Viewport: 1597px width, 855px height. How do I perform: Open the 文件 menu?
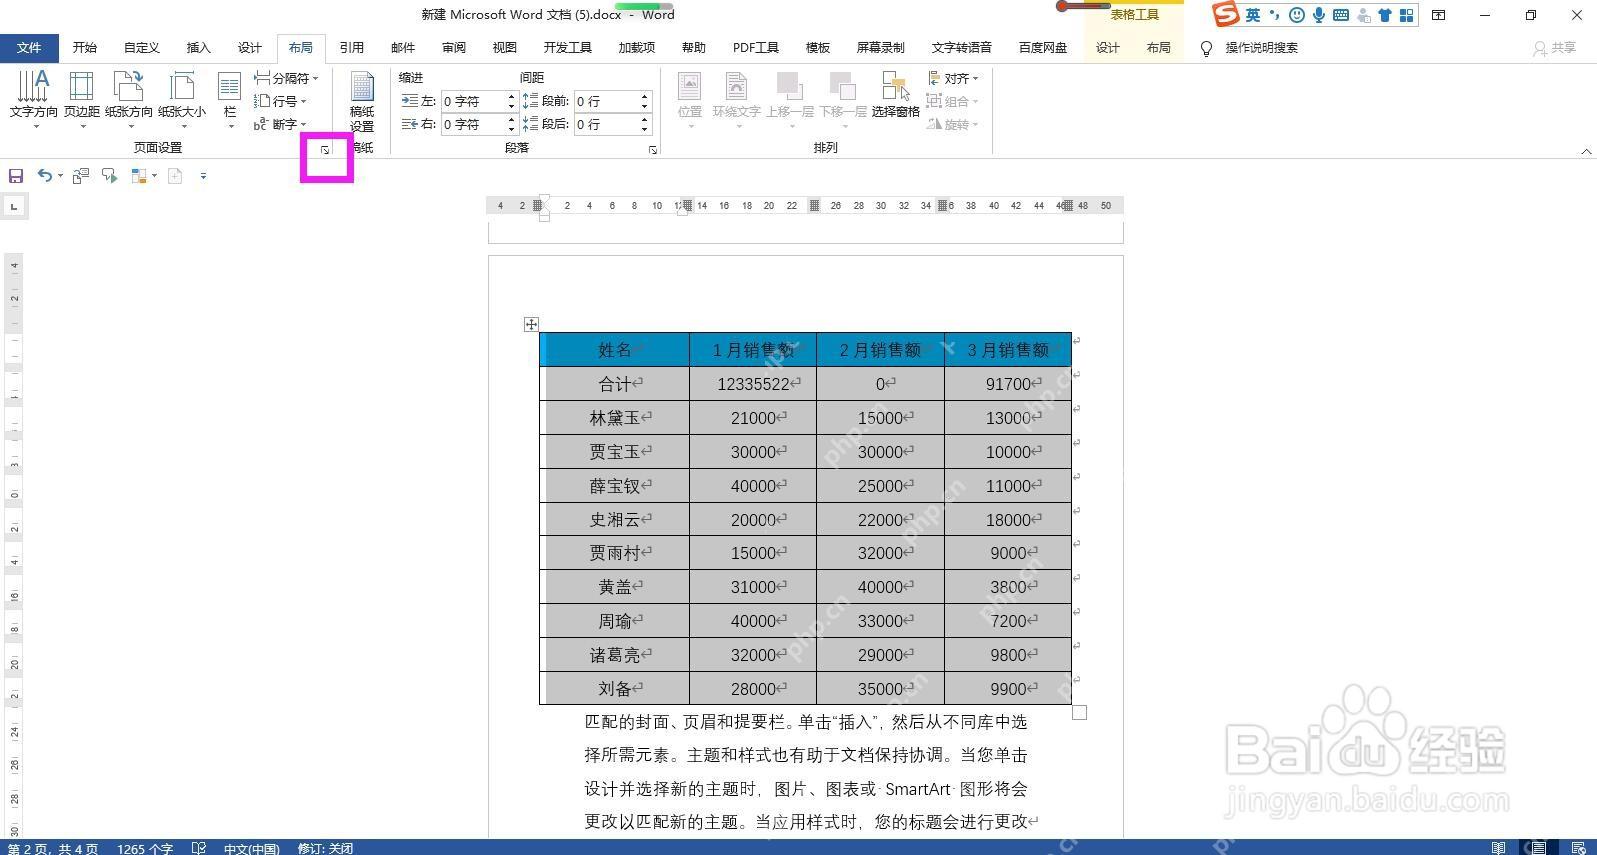click(x=29, y=48)
